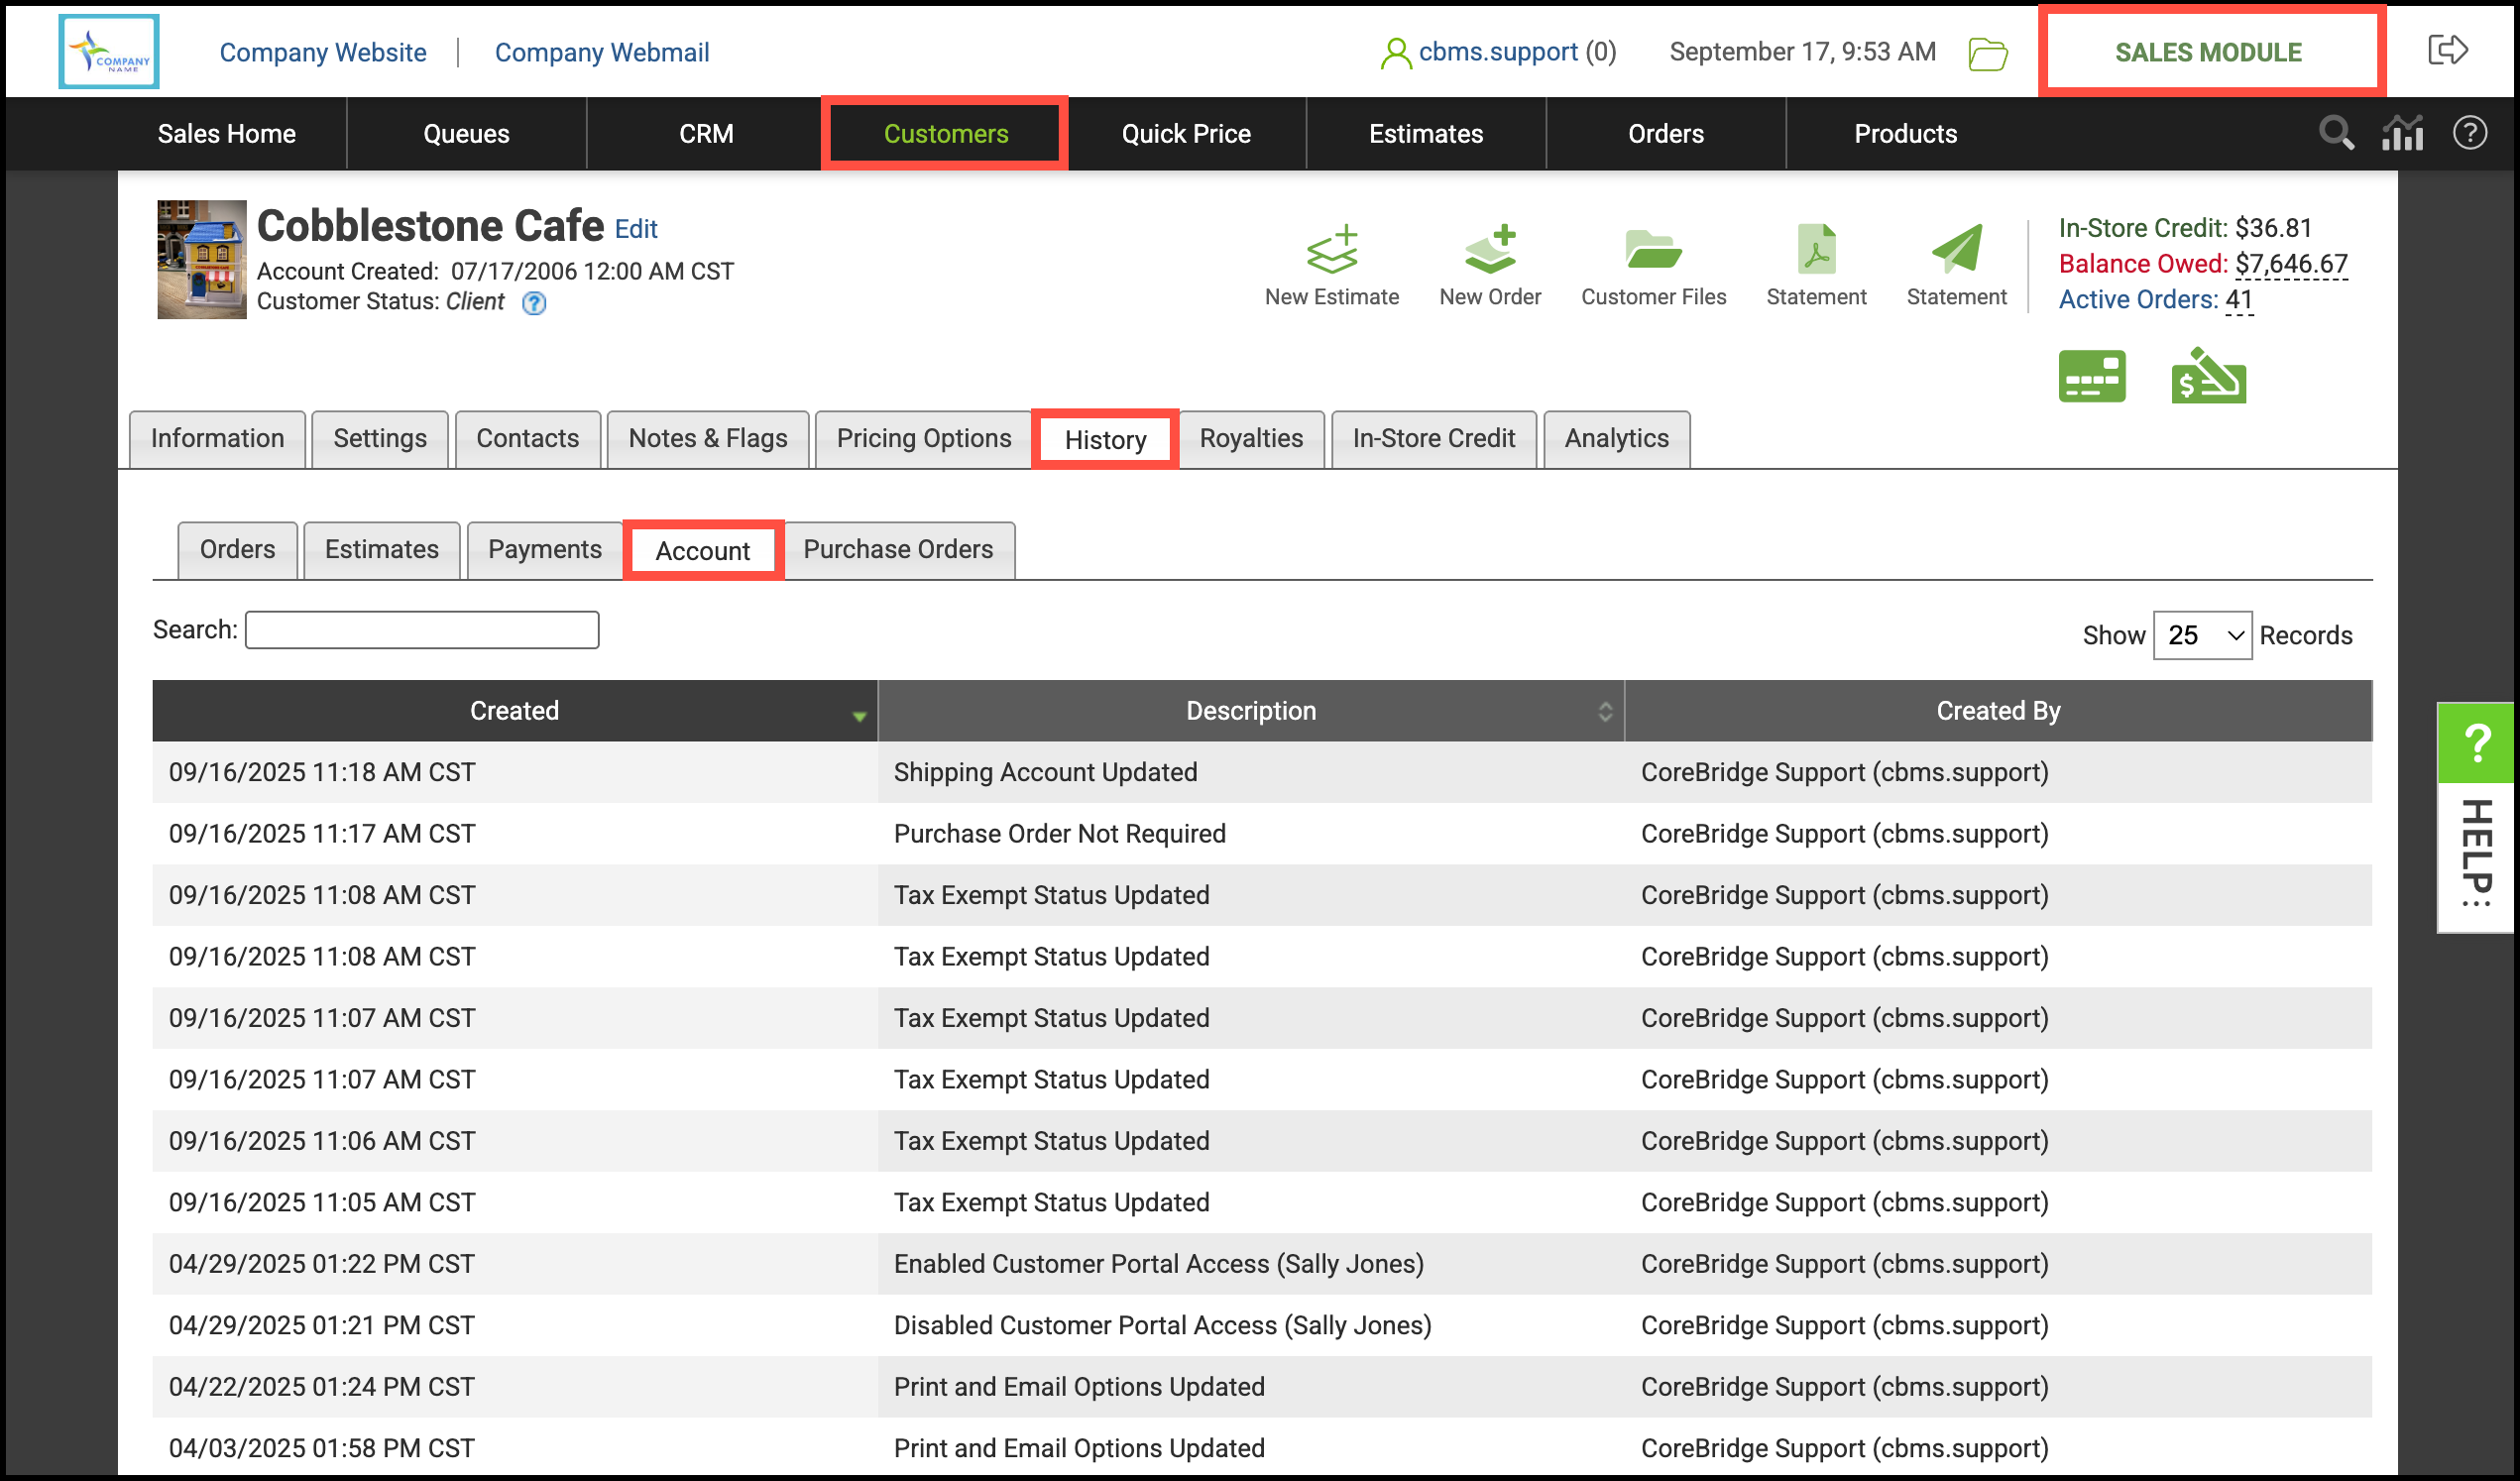Screen dimensions: 2520x1481
Task: Switch to the Notes & Flags tab
Action: tap(707, 439)
